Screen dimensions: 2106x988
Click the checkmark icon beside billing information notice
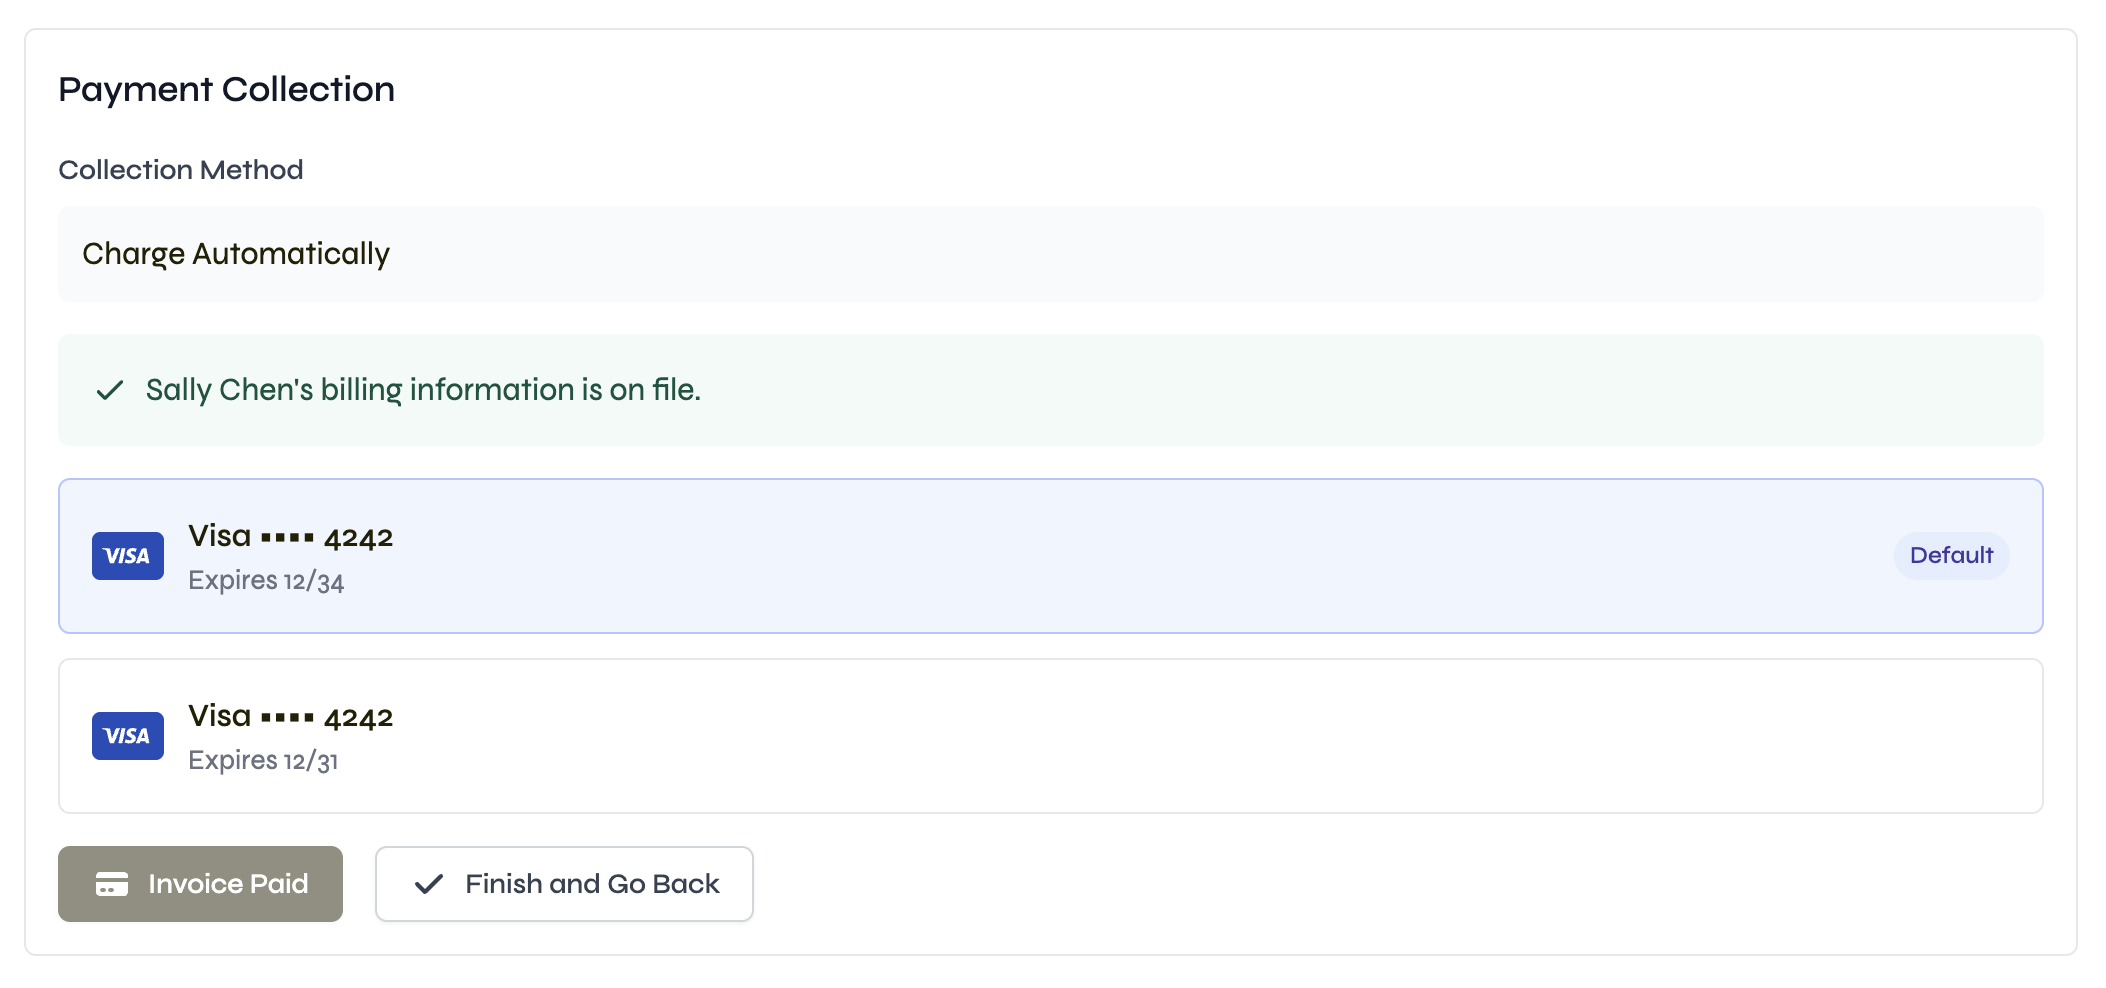tap(110, 390)
